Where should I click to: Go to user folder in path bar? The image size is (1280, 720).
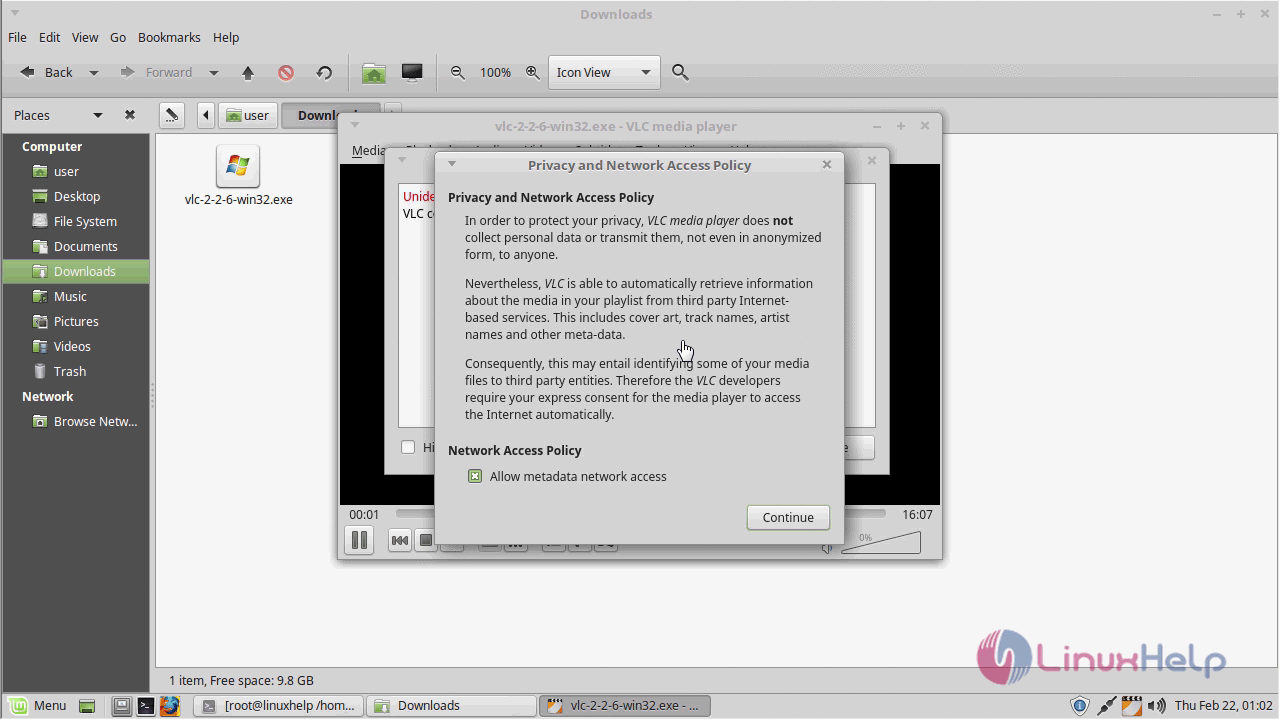(247, 115)
